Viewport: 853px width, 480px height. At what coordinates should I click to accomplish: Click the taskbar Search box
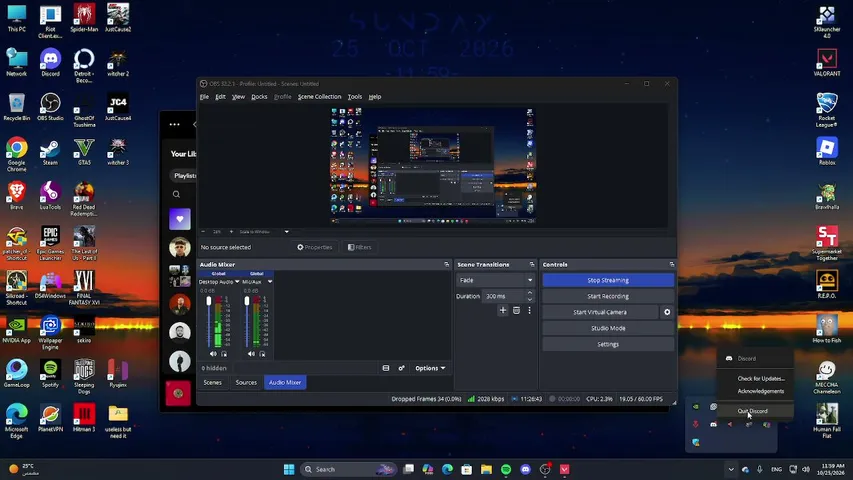348,469
